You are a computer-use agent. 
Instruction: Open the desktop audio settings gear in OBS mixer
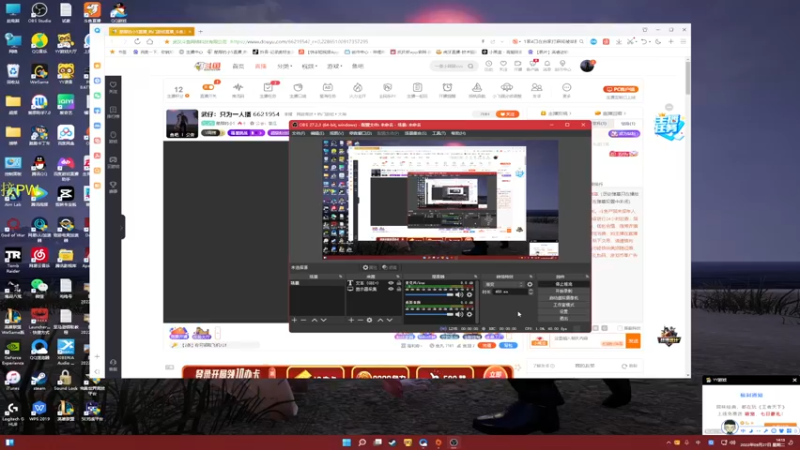[x=469, y=314]
